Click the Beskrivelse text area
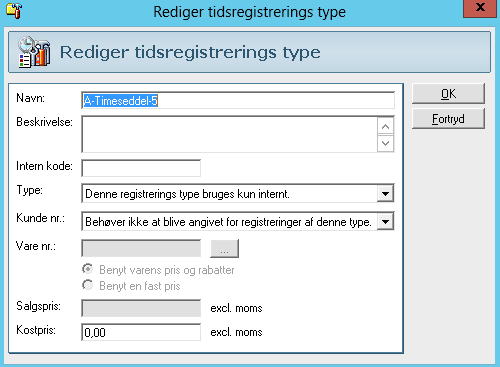 pos(229,134)
